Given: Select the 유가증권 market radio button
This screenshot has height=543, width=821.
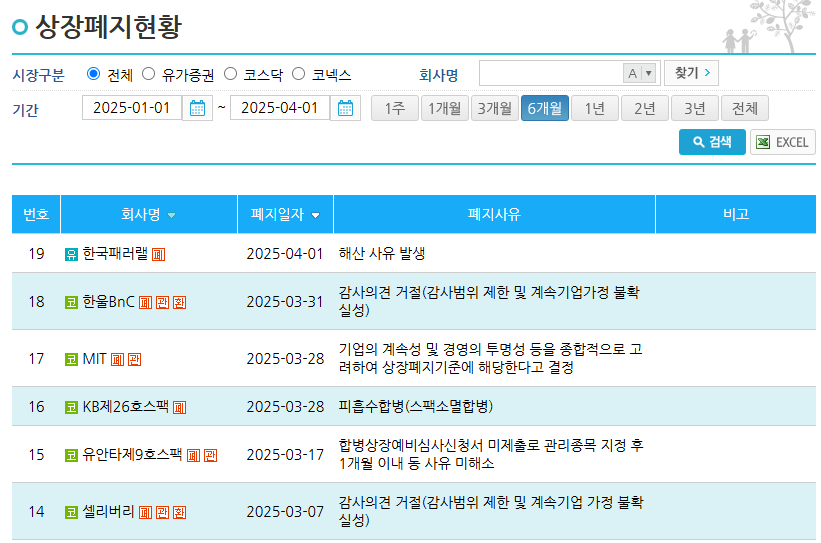Looking at the screenshot, I should tap(149, 74).
